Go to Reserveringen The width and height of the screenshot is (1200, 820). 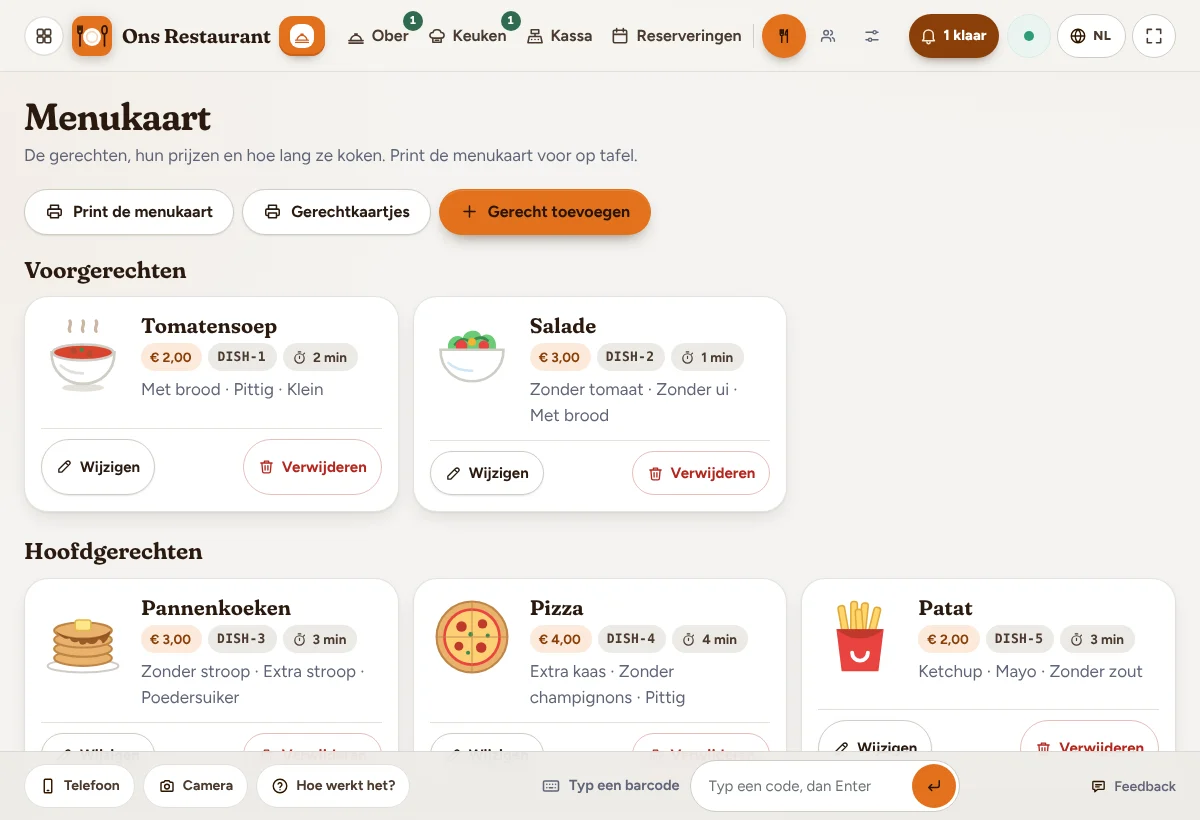pos(677,36)
